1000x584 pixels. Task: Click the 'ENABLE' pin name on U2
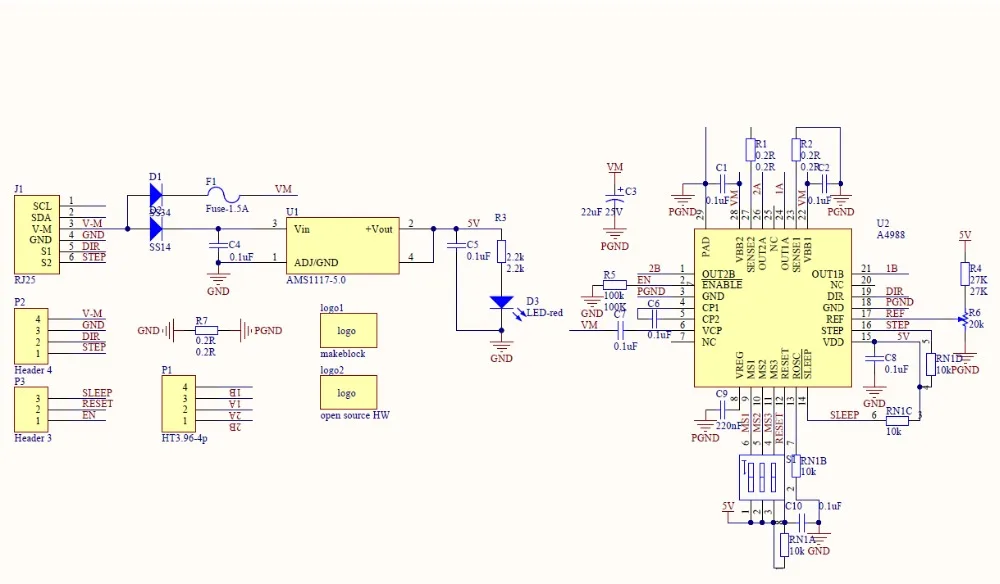(722, 285)
